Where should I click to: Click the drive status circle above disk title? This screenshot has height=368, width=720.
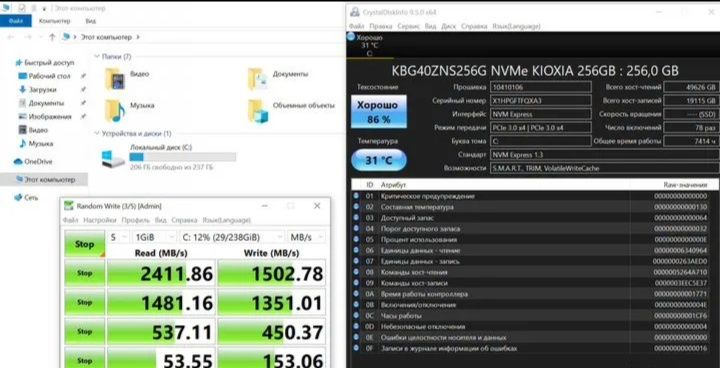[x=351, y=37]
